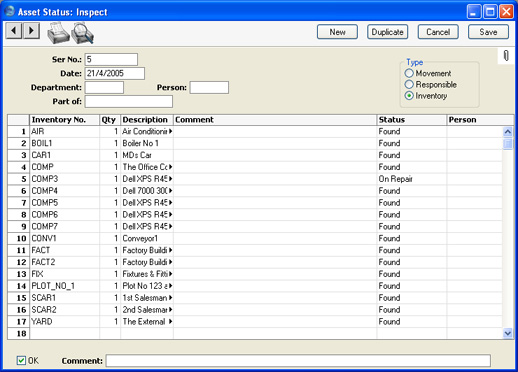Click the Person column header
Viewport: 518px width, 372px height.
[480, 120]
